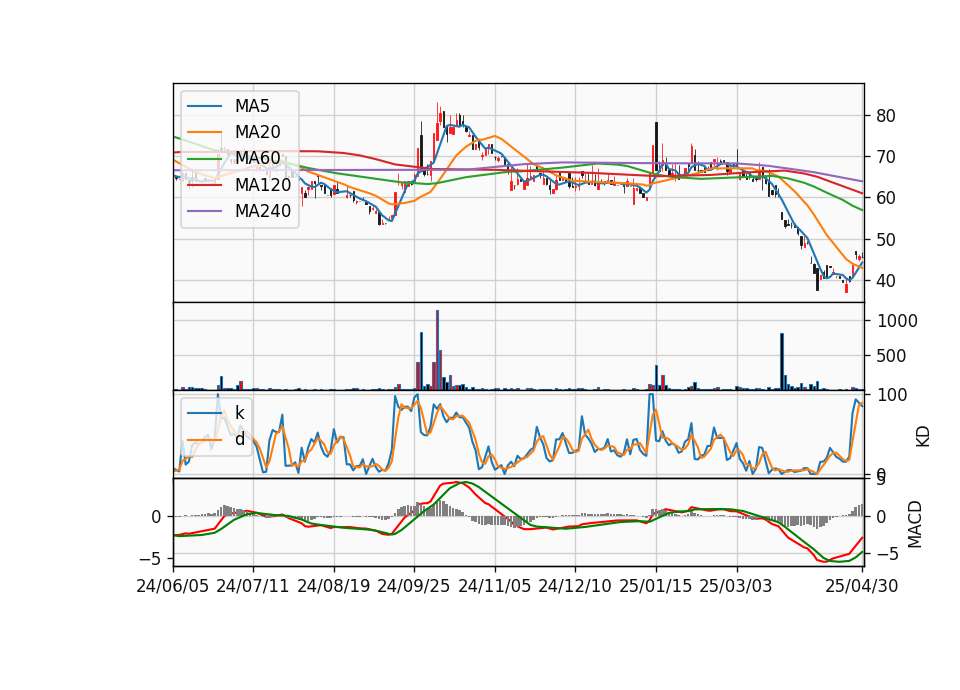Click the volume axis value 1000
Image resolution: width=960 pixels, height=690 pixels.
coord(897,321)
